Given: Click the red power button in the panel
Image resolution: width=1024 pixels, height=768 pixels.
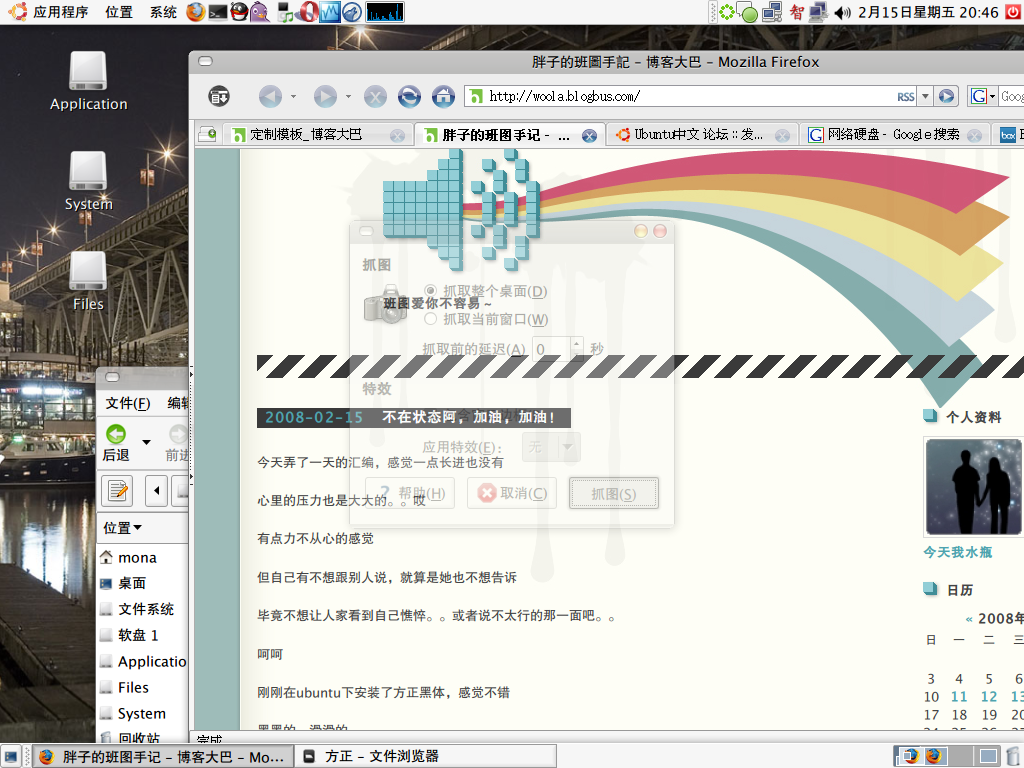Looking at the screenshot, I should point(1013,12).
